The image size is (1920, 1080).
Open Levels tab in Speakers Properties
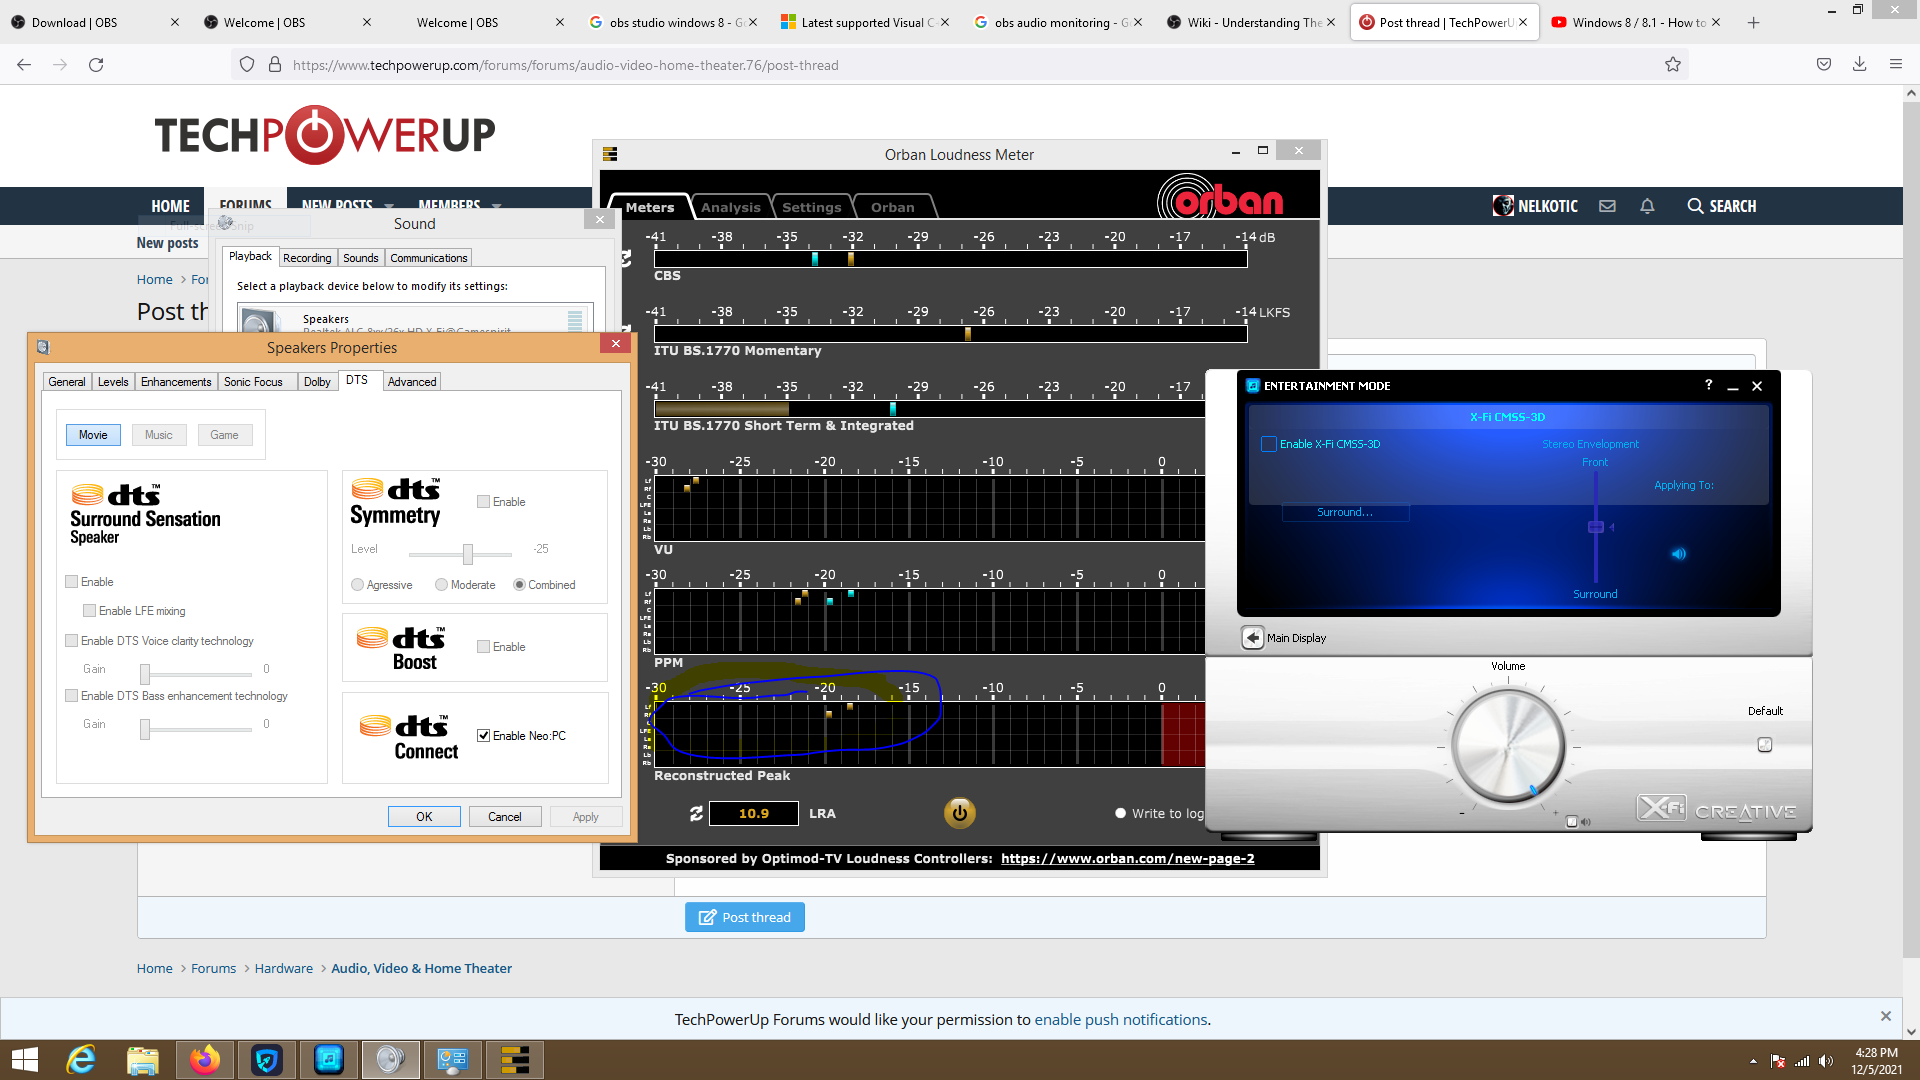[113, 382]
